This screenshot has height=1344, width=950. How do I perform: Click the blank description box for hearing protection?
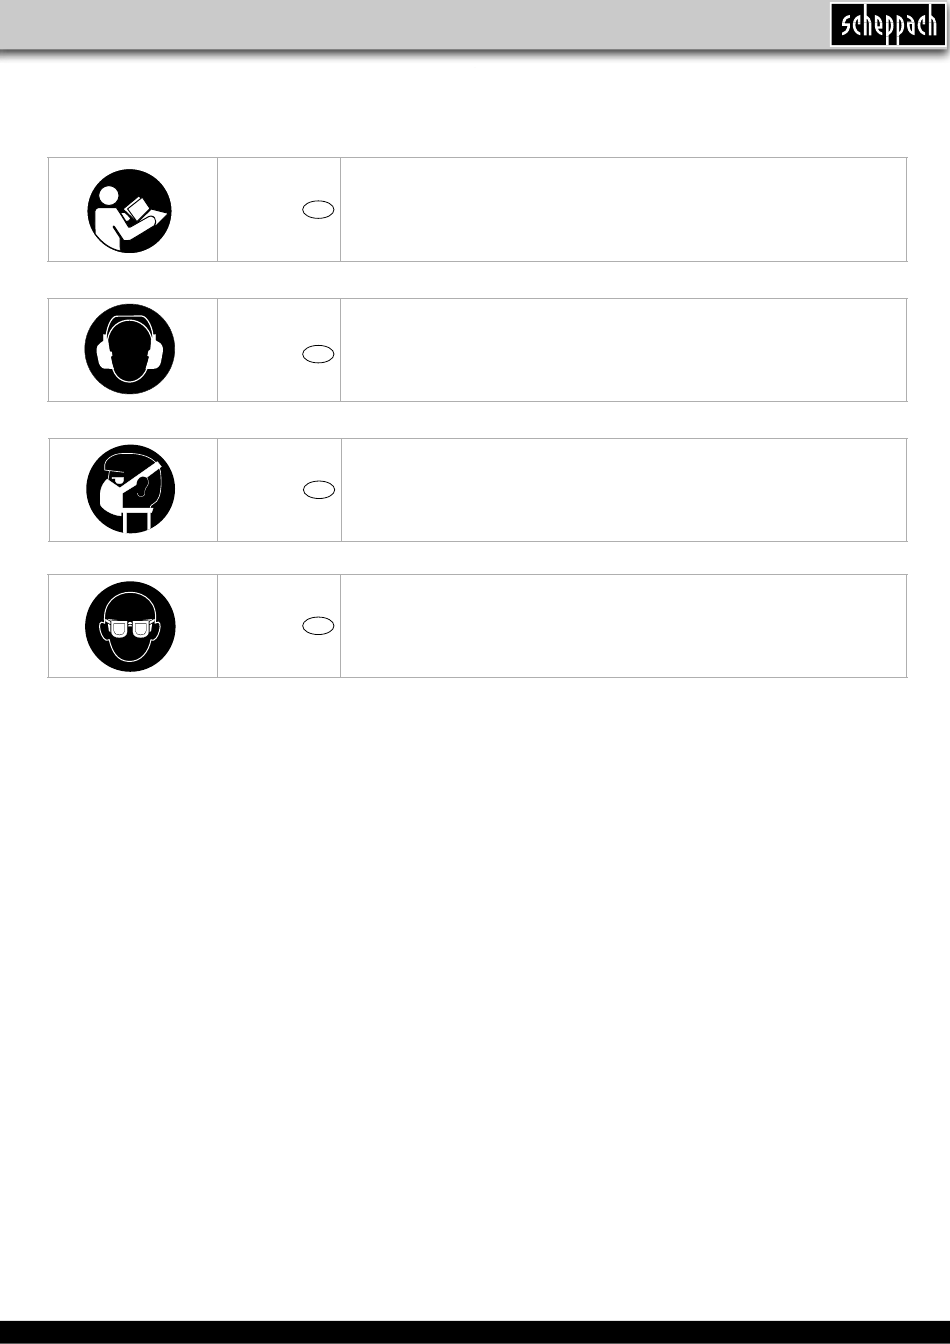click(x=623, y=349)
